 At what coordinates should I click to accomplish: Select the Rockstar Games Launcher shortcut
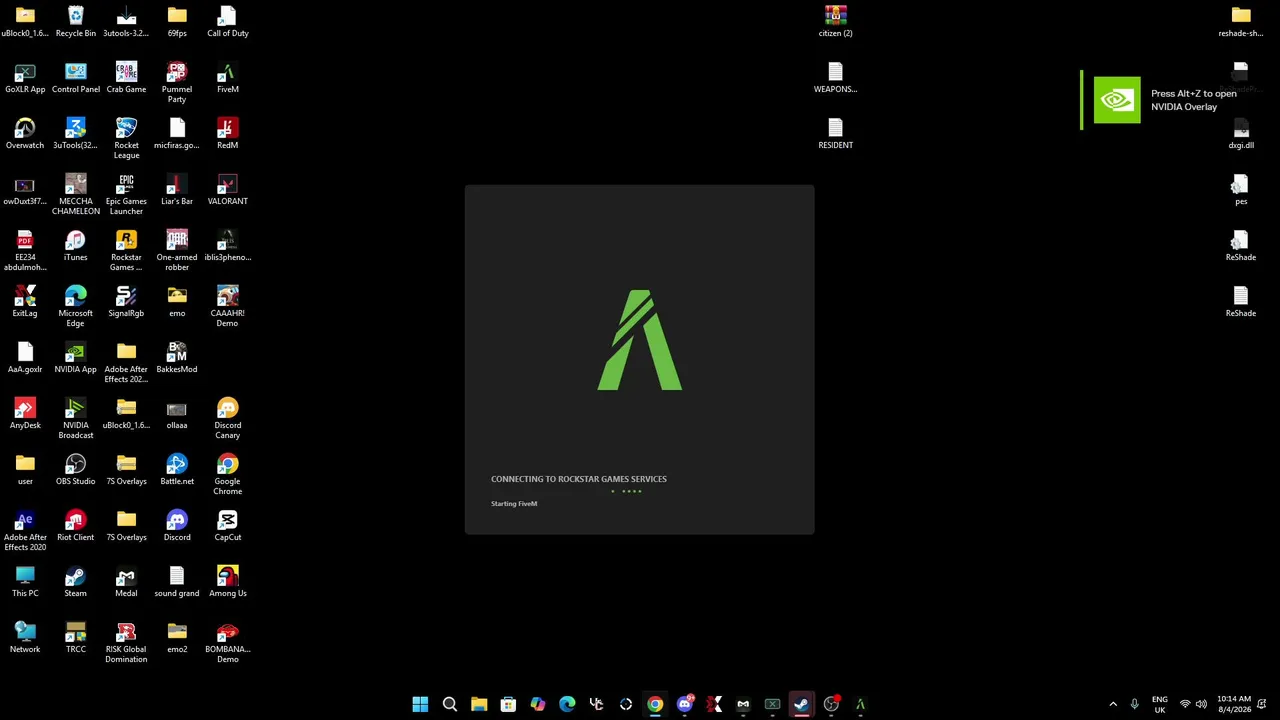pos(126,250)
